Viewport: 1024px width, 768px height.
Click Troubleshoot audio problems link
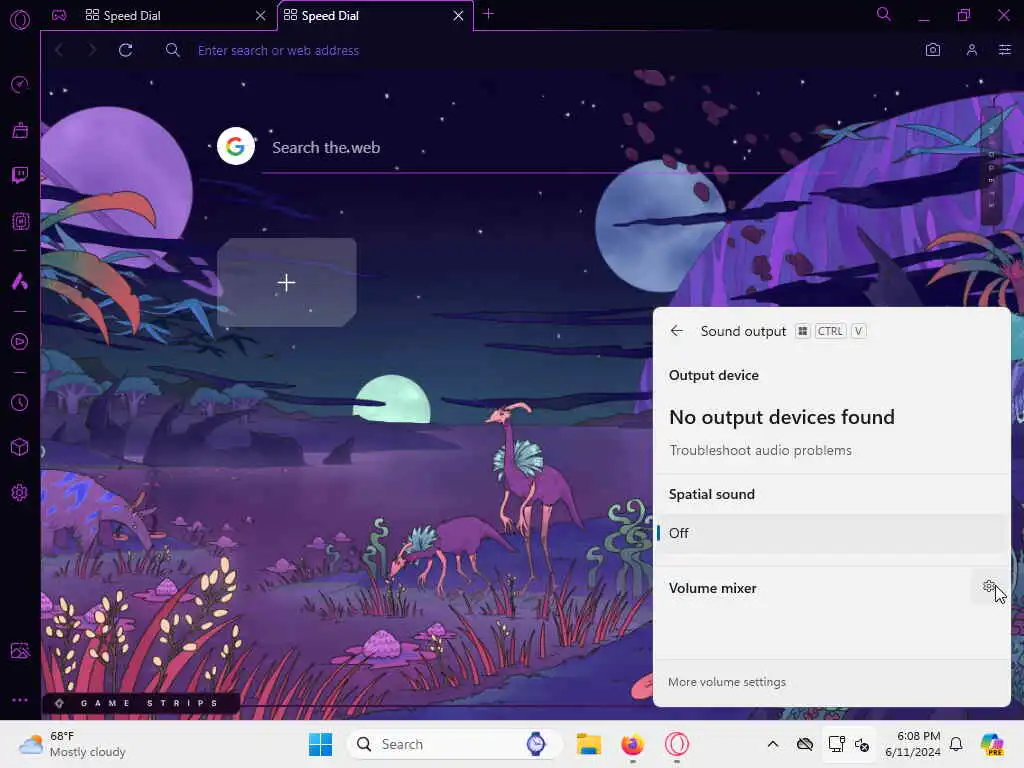[x=760, y=450]
